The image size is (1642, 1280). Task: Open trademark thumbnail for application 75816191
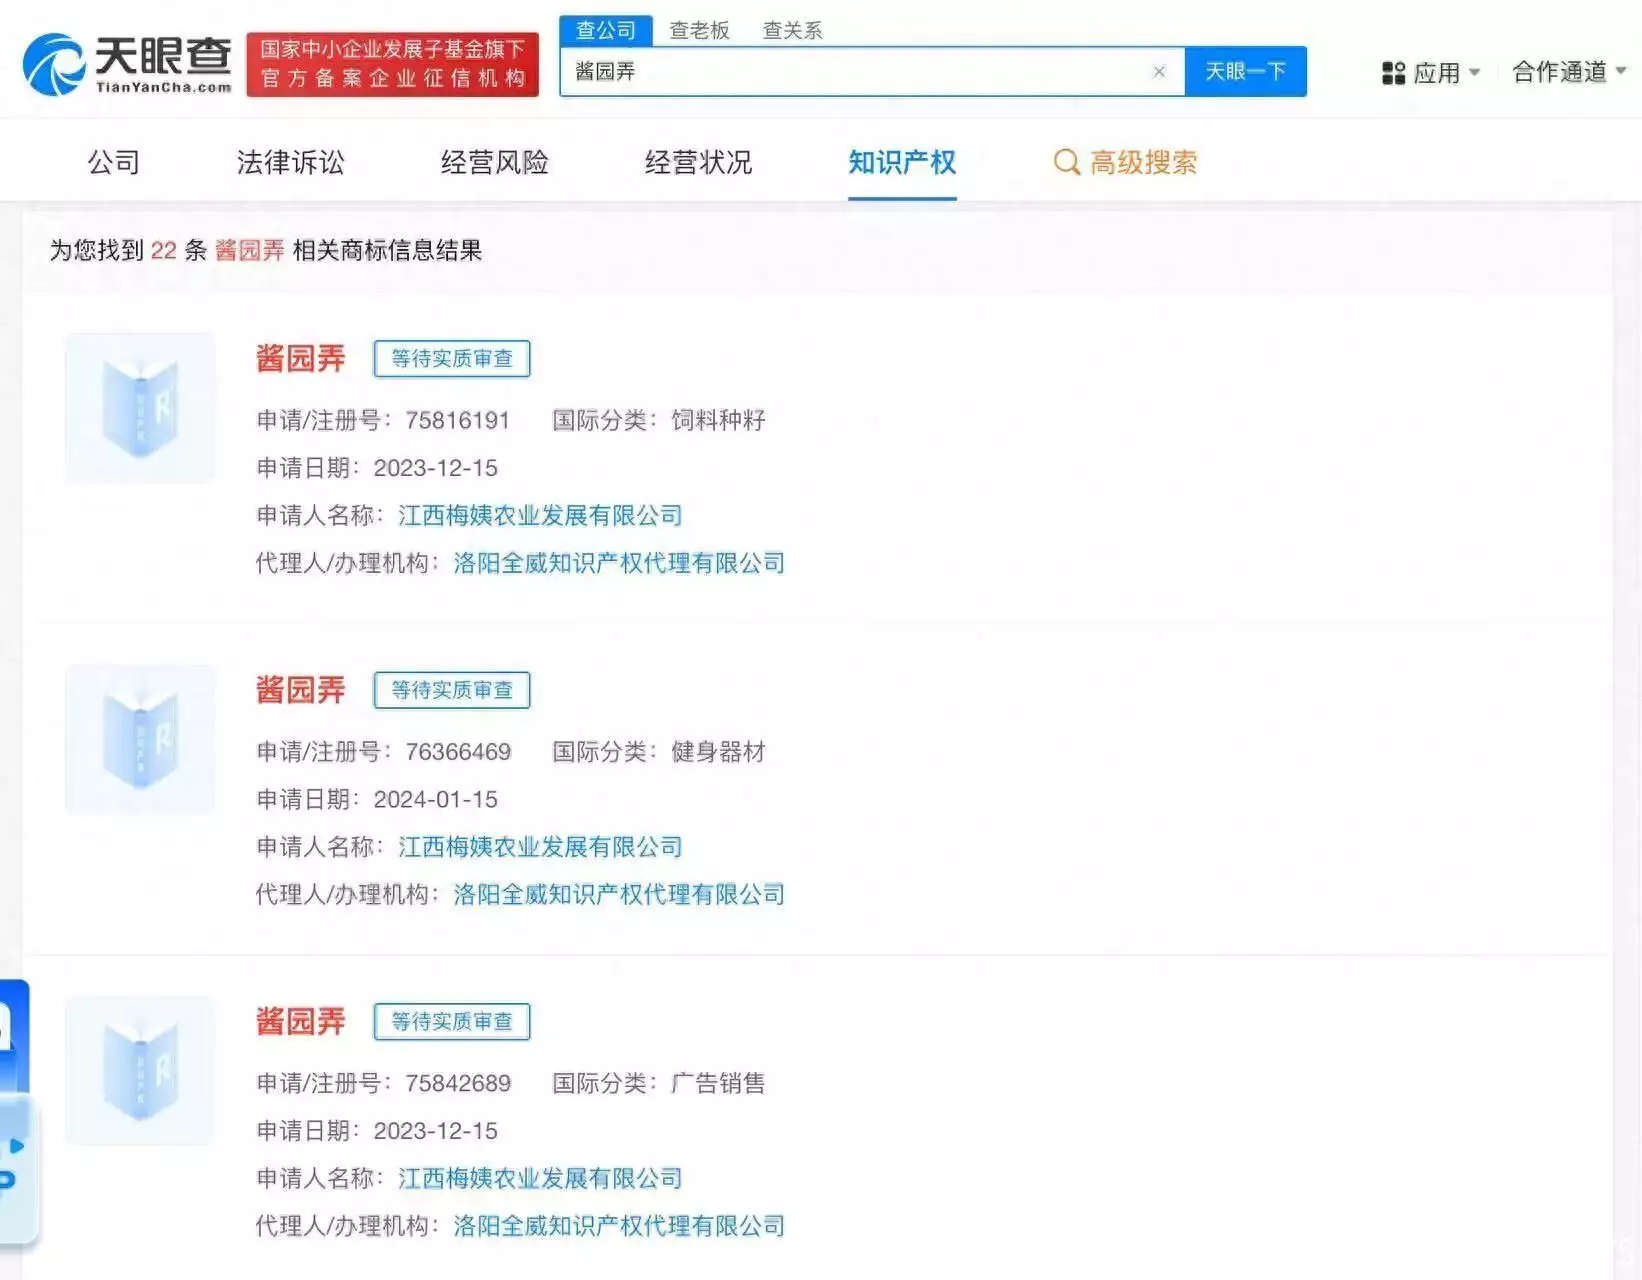point(140,408)
